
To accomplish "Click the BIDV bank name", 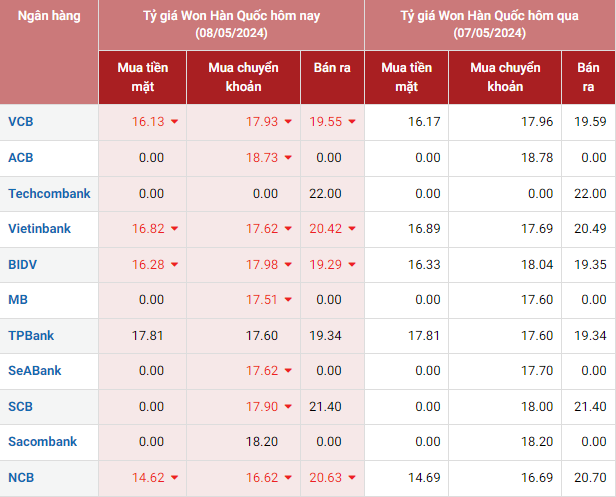I will pos(22,265).
